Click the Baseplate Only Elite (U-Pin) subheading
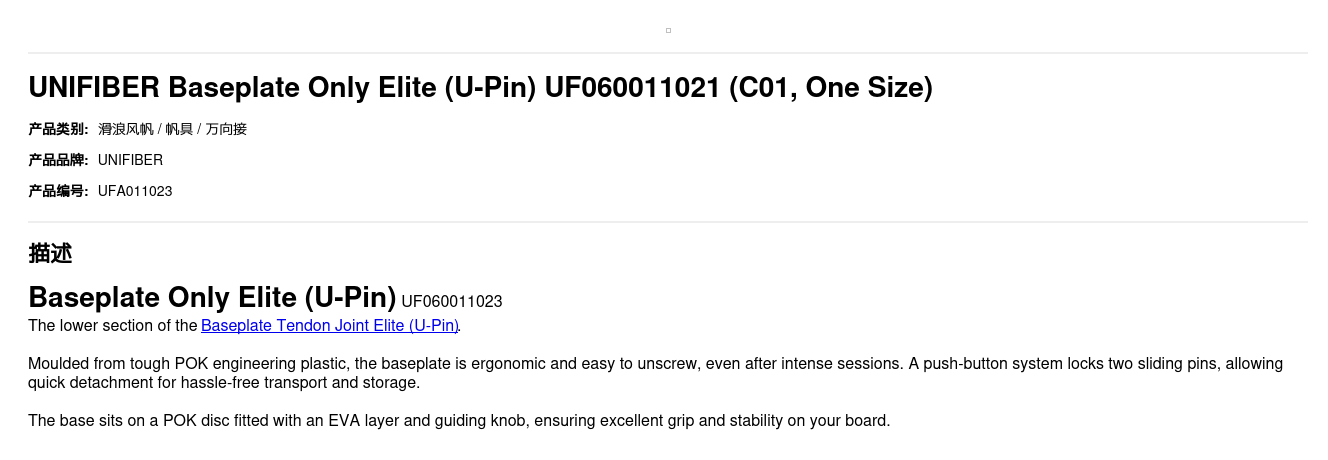The width and height of the screenshot is (1328, 460). pyautogui.click(x=212, y=298)
